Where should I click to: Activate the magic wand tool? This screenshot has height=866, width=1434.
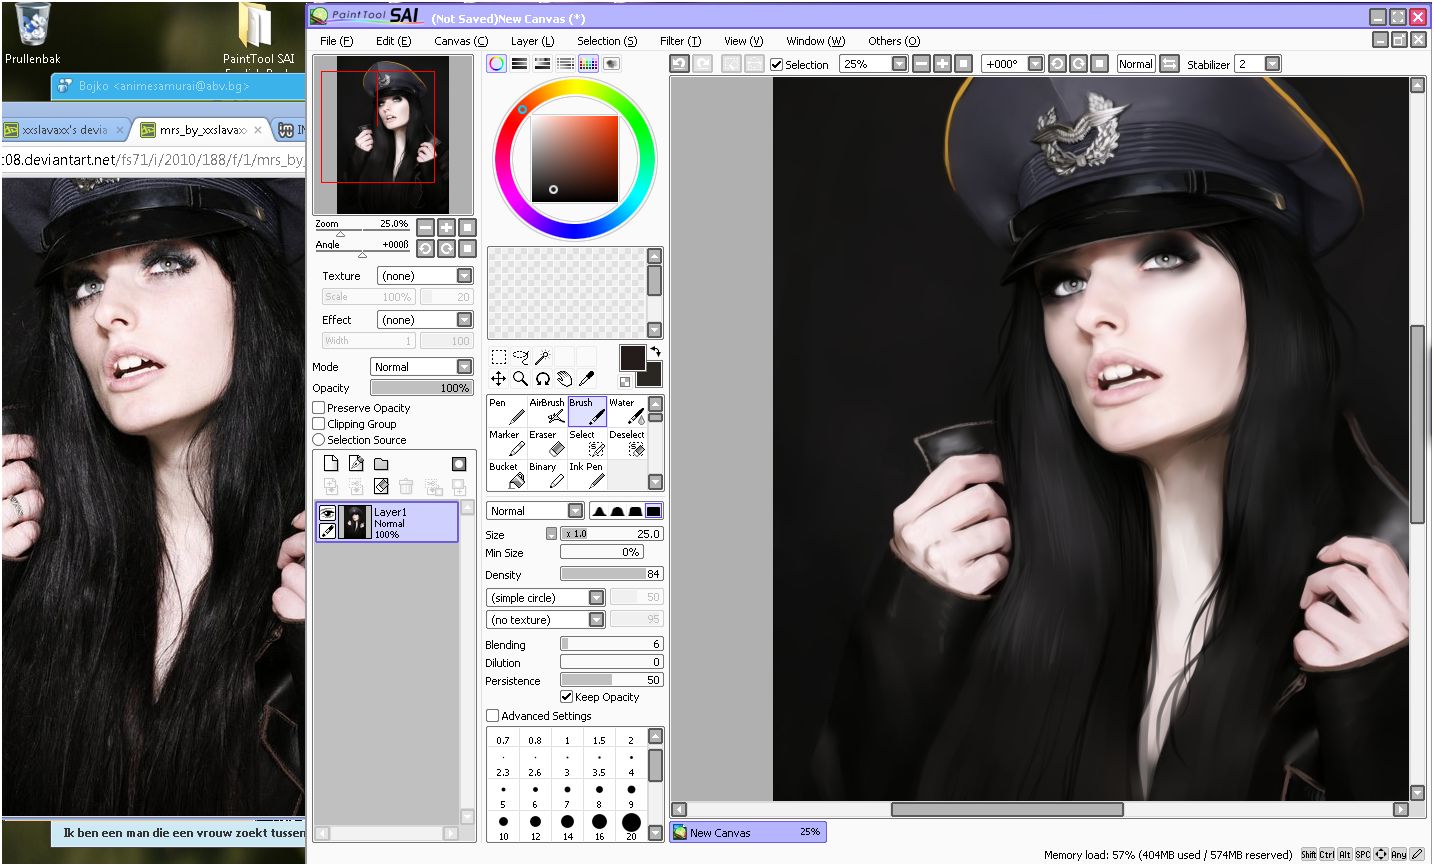[x=542, y=357]
